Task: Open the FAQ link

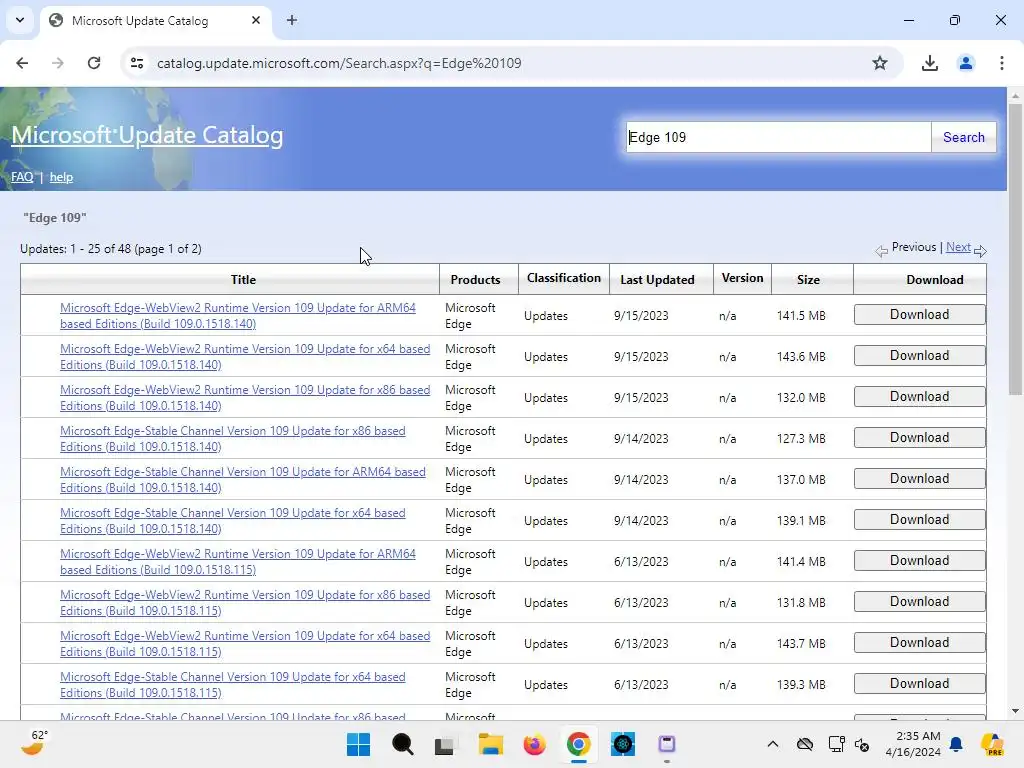Action: coord(22,177)
